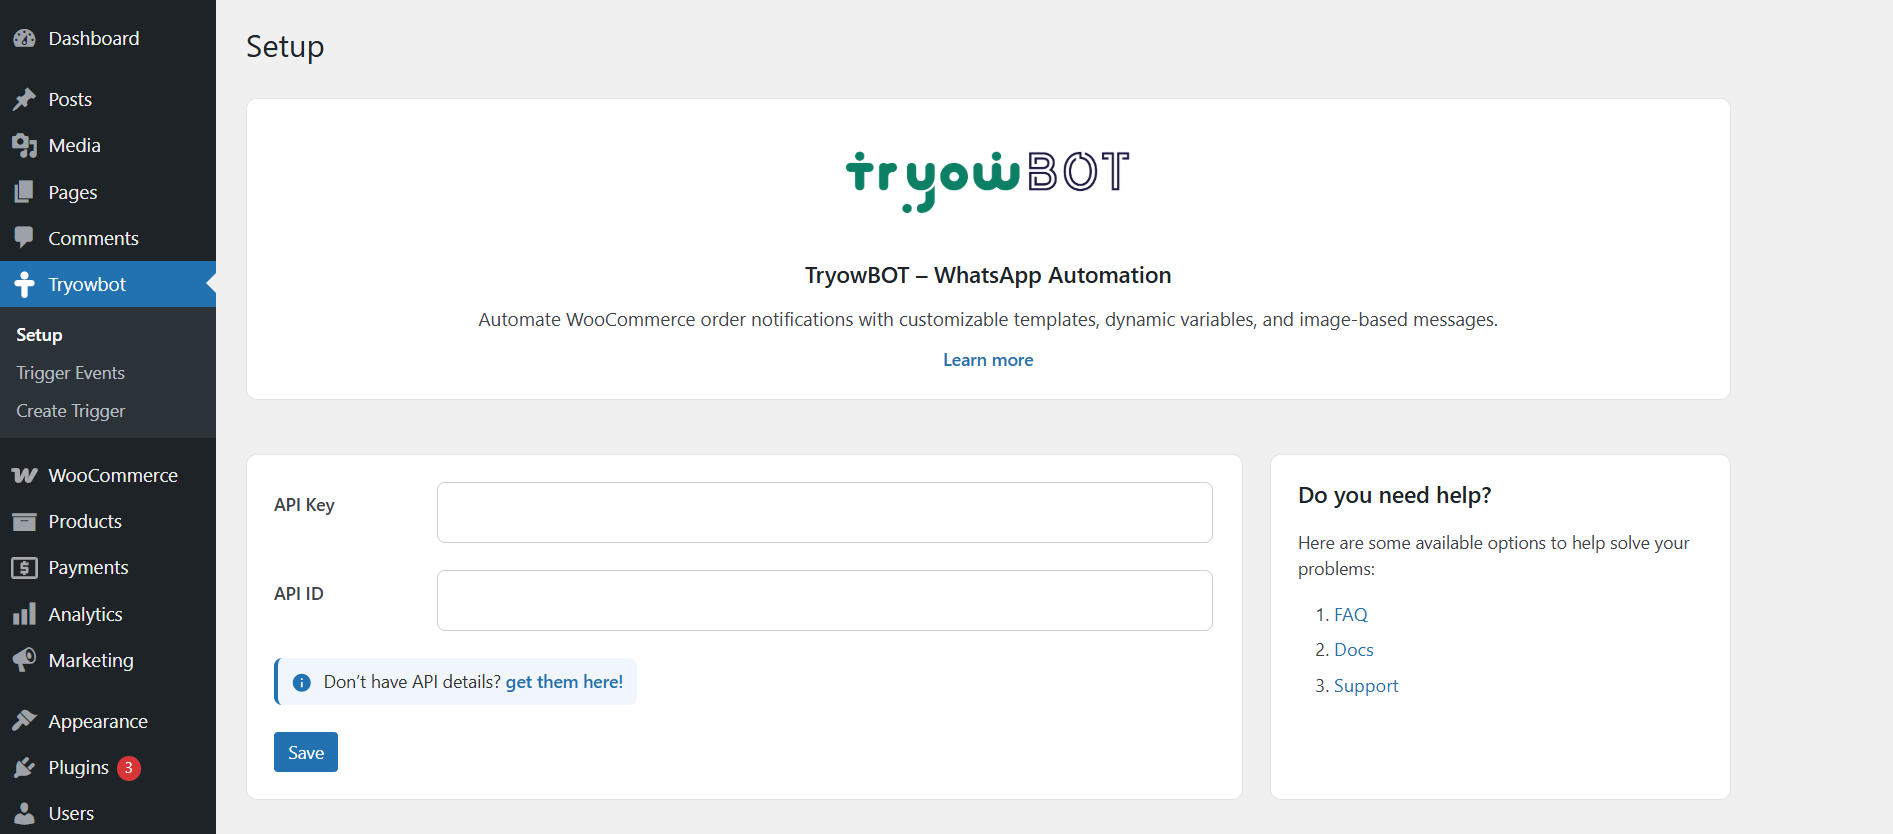Click the Dashboard gauge icon
The height and width of the screenshot is (834, 1893).
[x=24, y=39]
